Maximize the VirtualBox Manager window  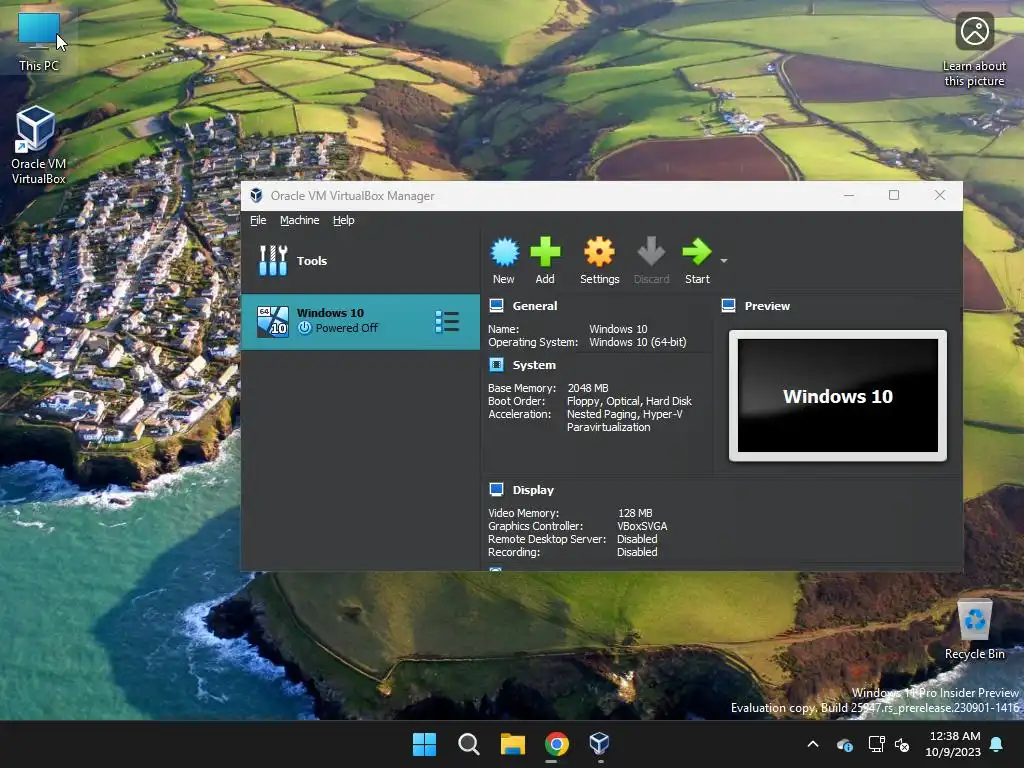tap(894, 195)
